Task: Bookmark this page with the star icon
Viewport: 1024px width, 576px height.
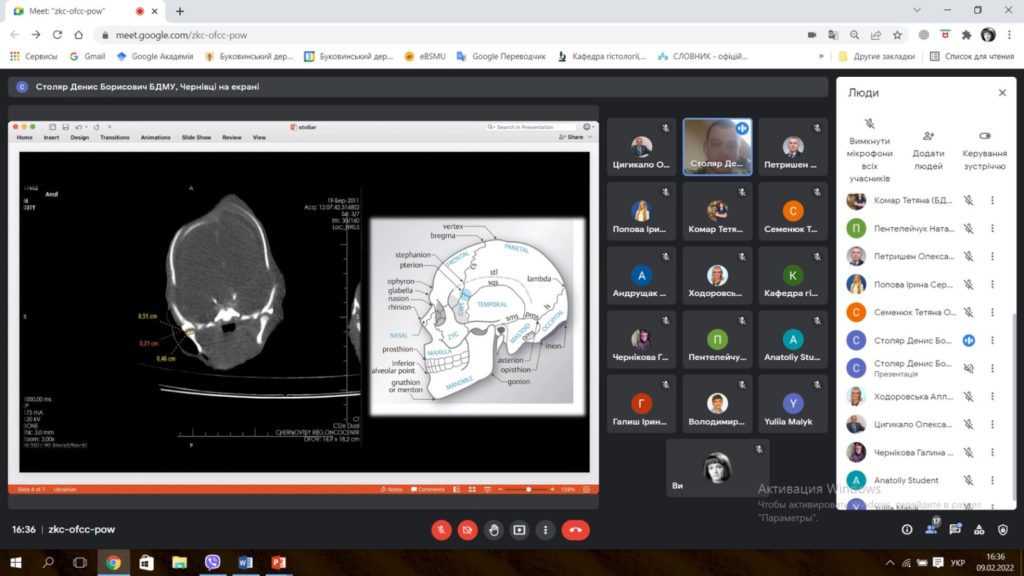Action: click(x=896, y=34)
